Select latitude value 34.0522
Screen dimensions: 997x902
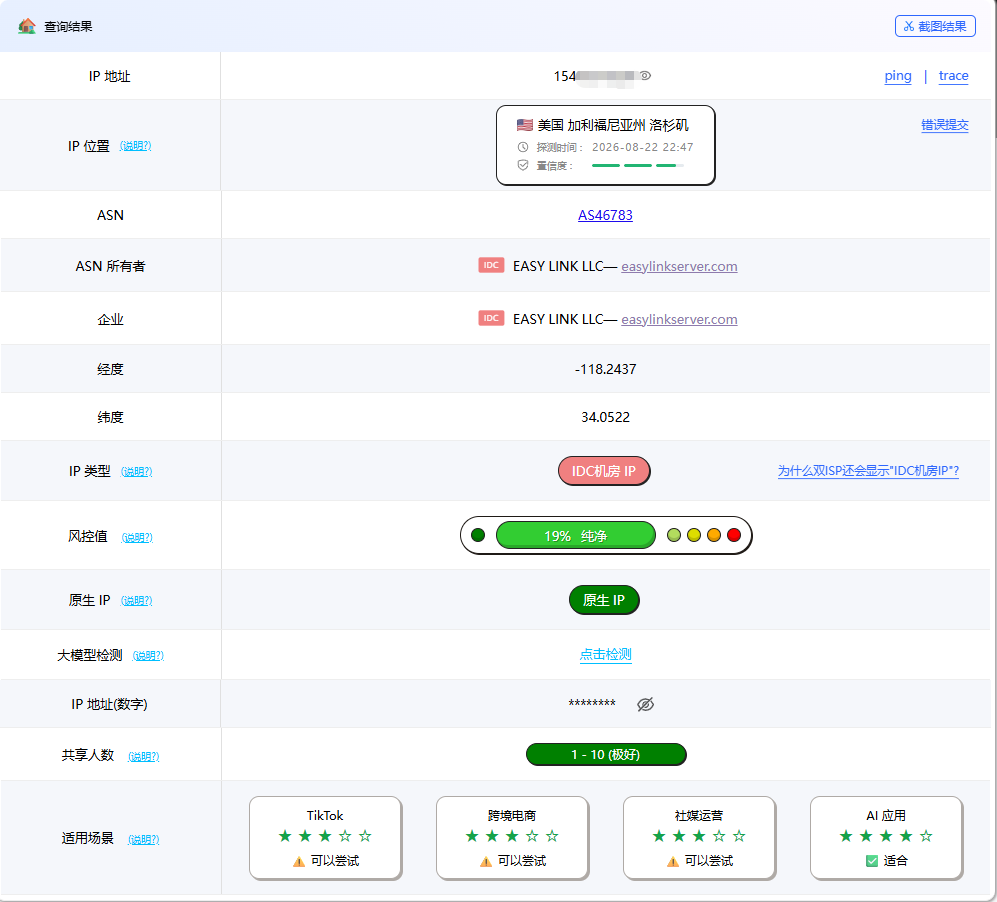coord(605,417)
